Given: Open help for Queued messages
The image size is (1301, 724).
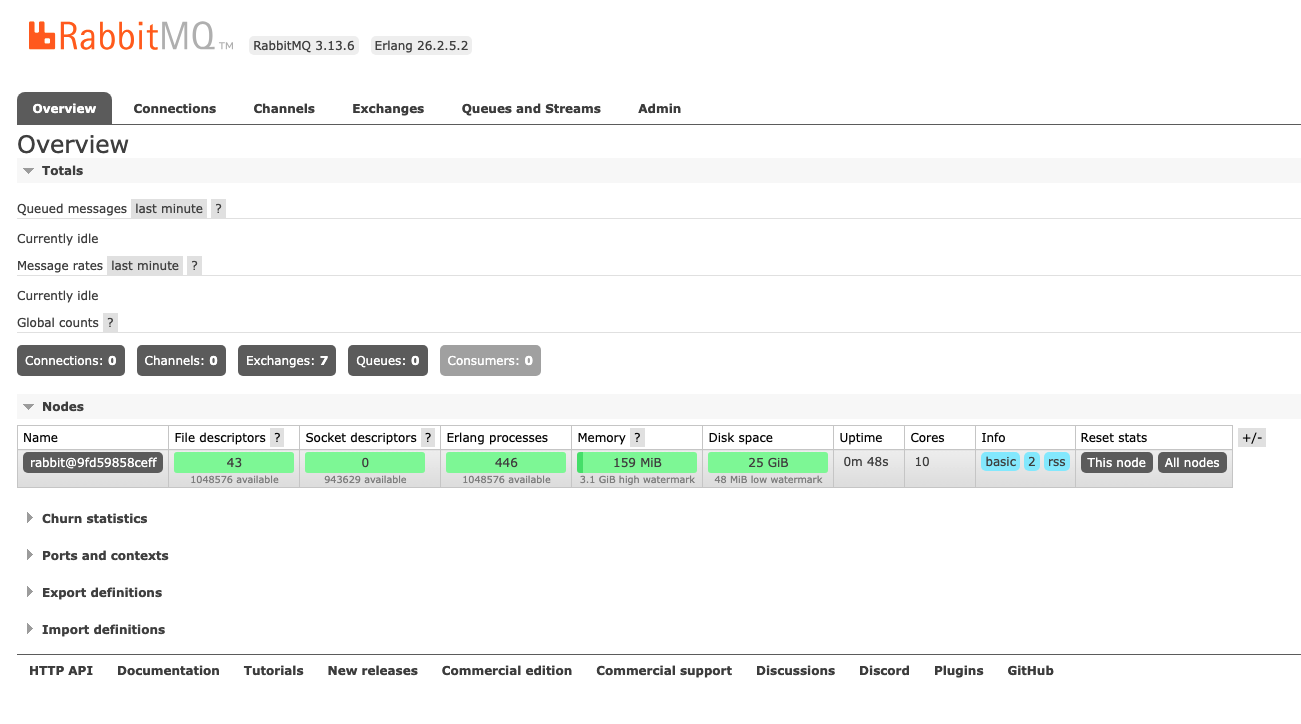Looking at the screenshot, I should 218,209.
